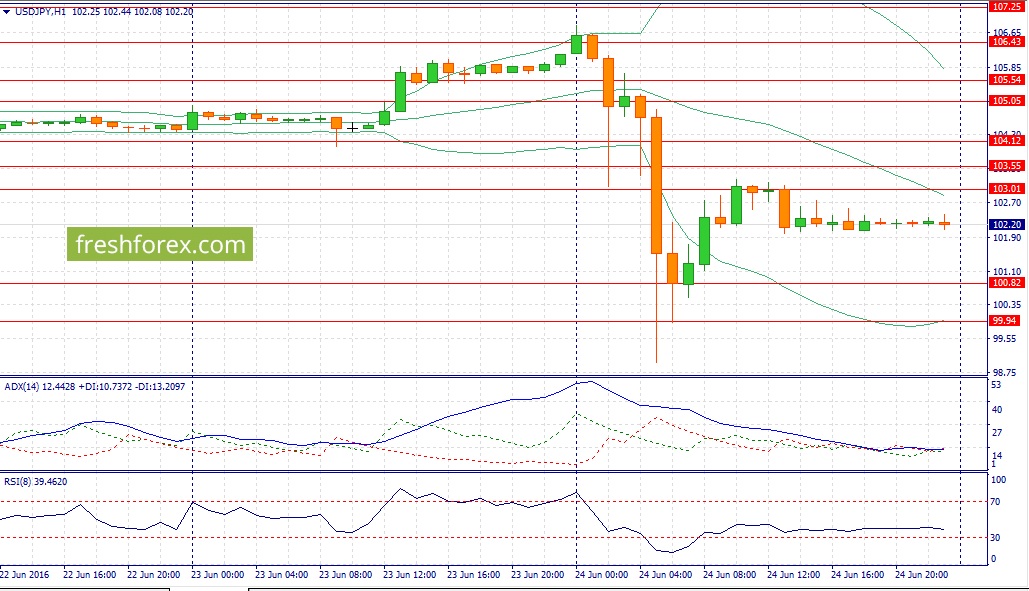The width and height of the screenshot is (1029, 591).
Task: Click the 23 Jun 00:00 time marker
Action: pos(217,575)
